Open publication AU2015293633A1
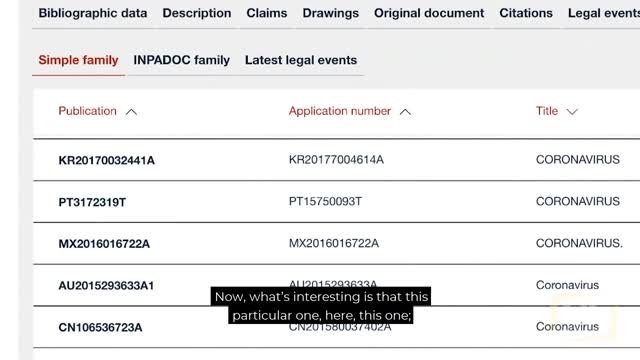The height and width of the screenshot is (360, 640). pos(106,285)
